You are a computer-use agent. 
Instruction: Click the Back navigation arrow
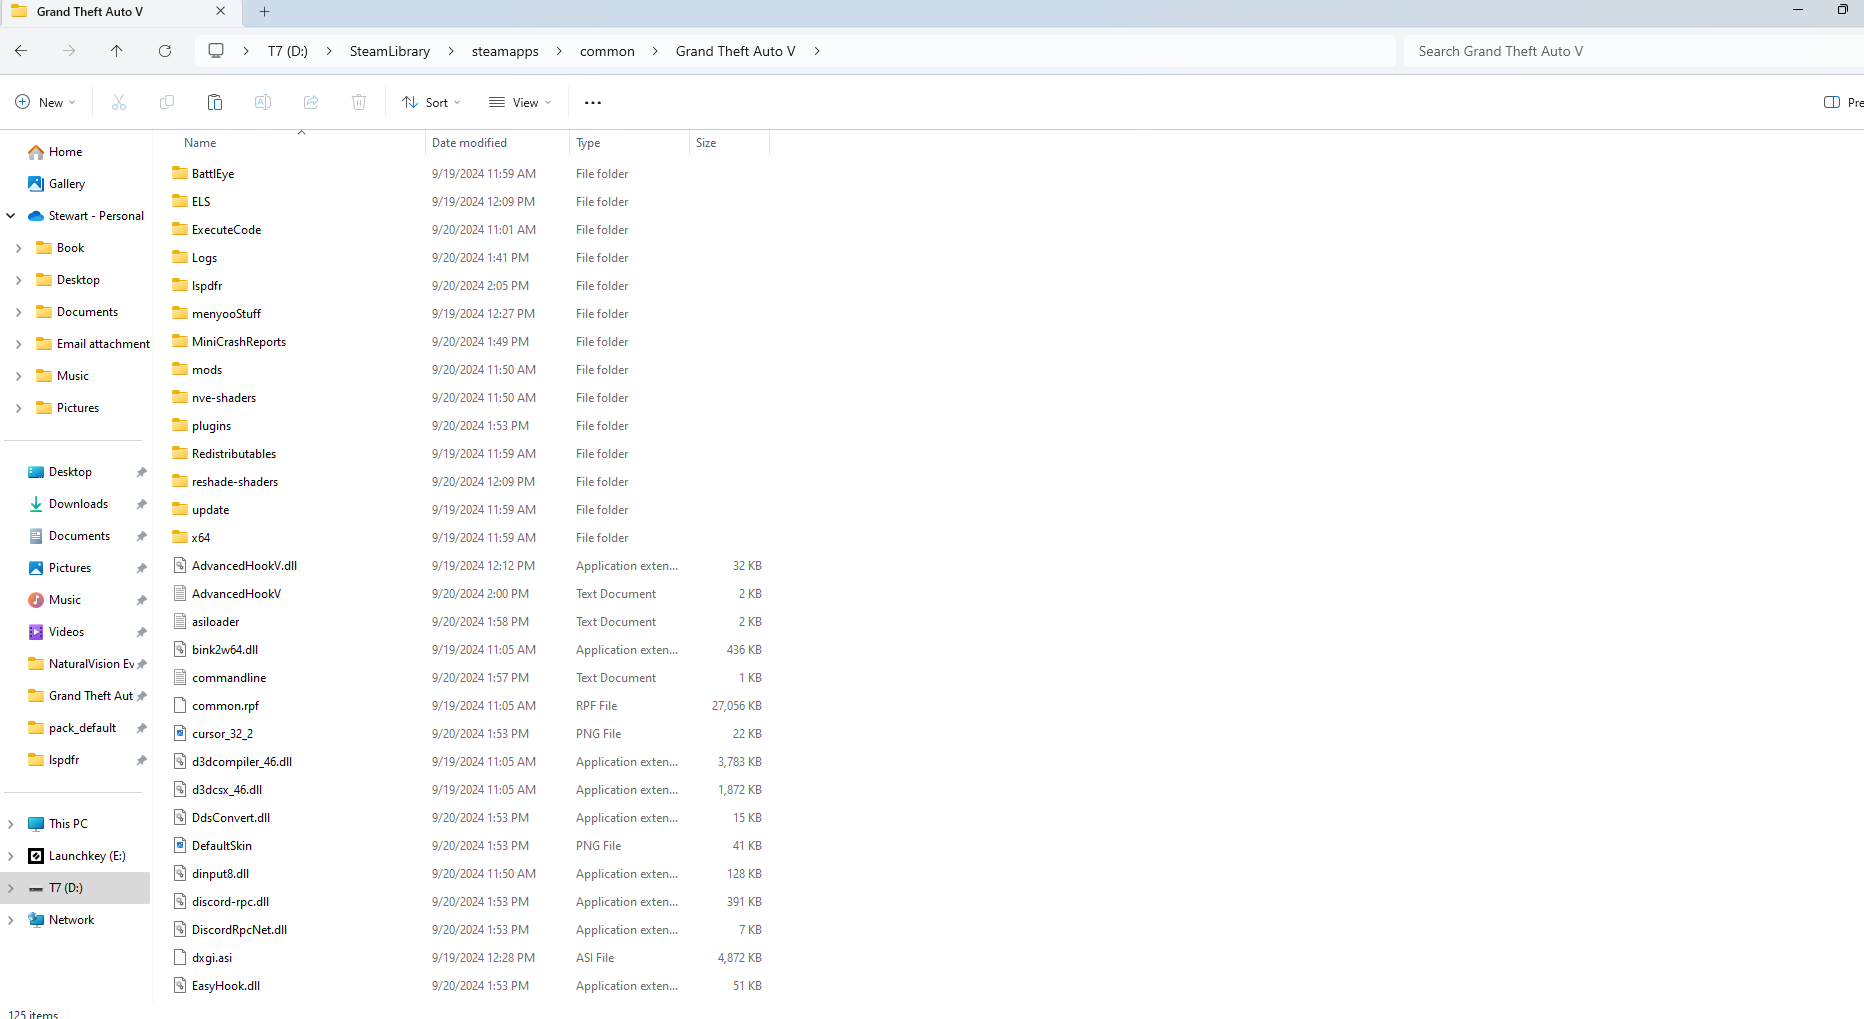pyautogui.click(x=21, y=51)
